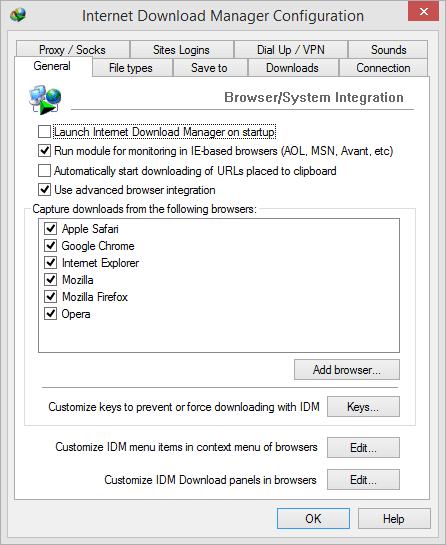The height and width of the screenshot is (545, 446).
Task: Select the Opera list entry
Action: pyautogui.click(x=76, y=314)
